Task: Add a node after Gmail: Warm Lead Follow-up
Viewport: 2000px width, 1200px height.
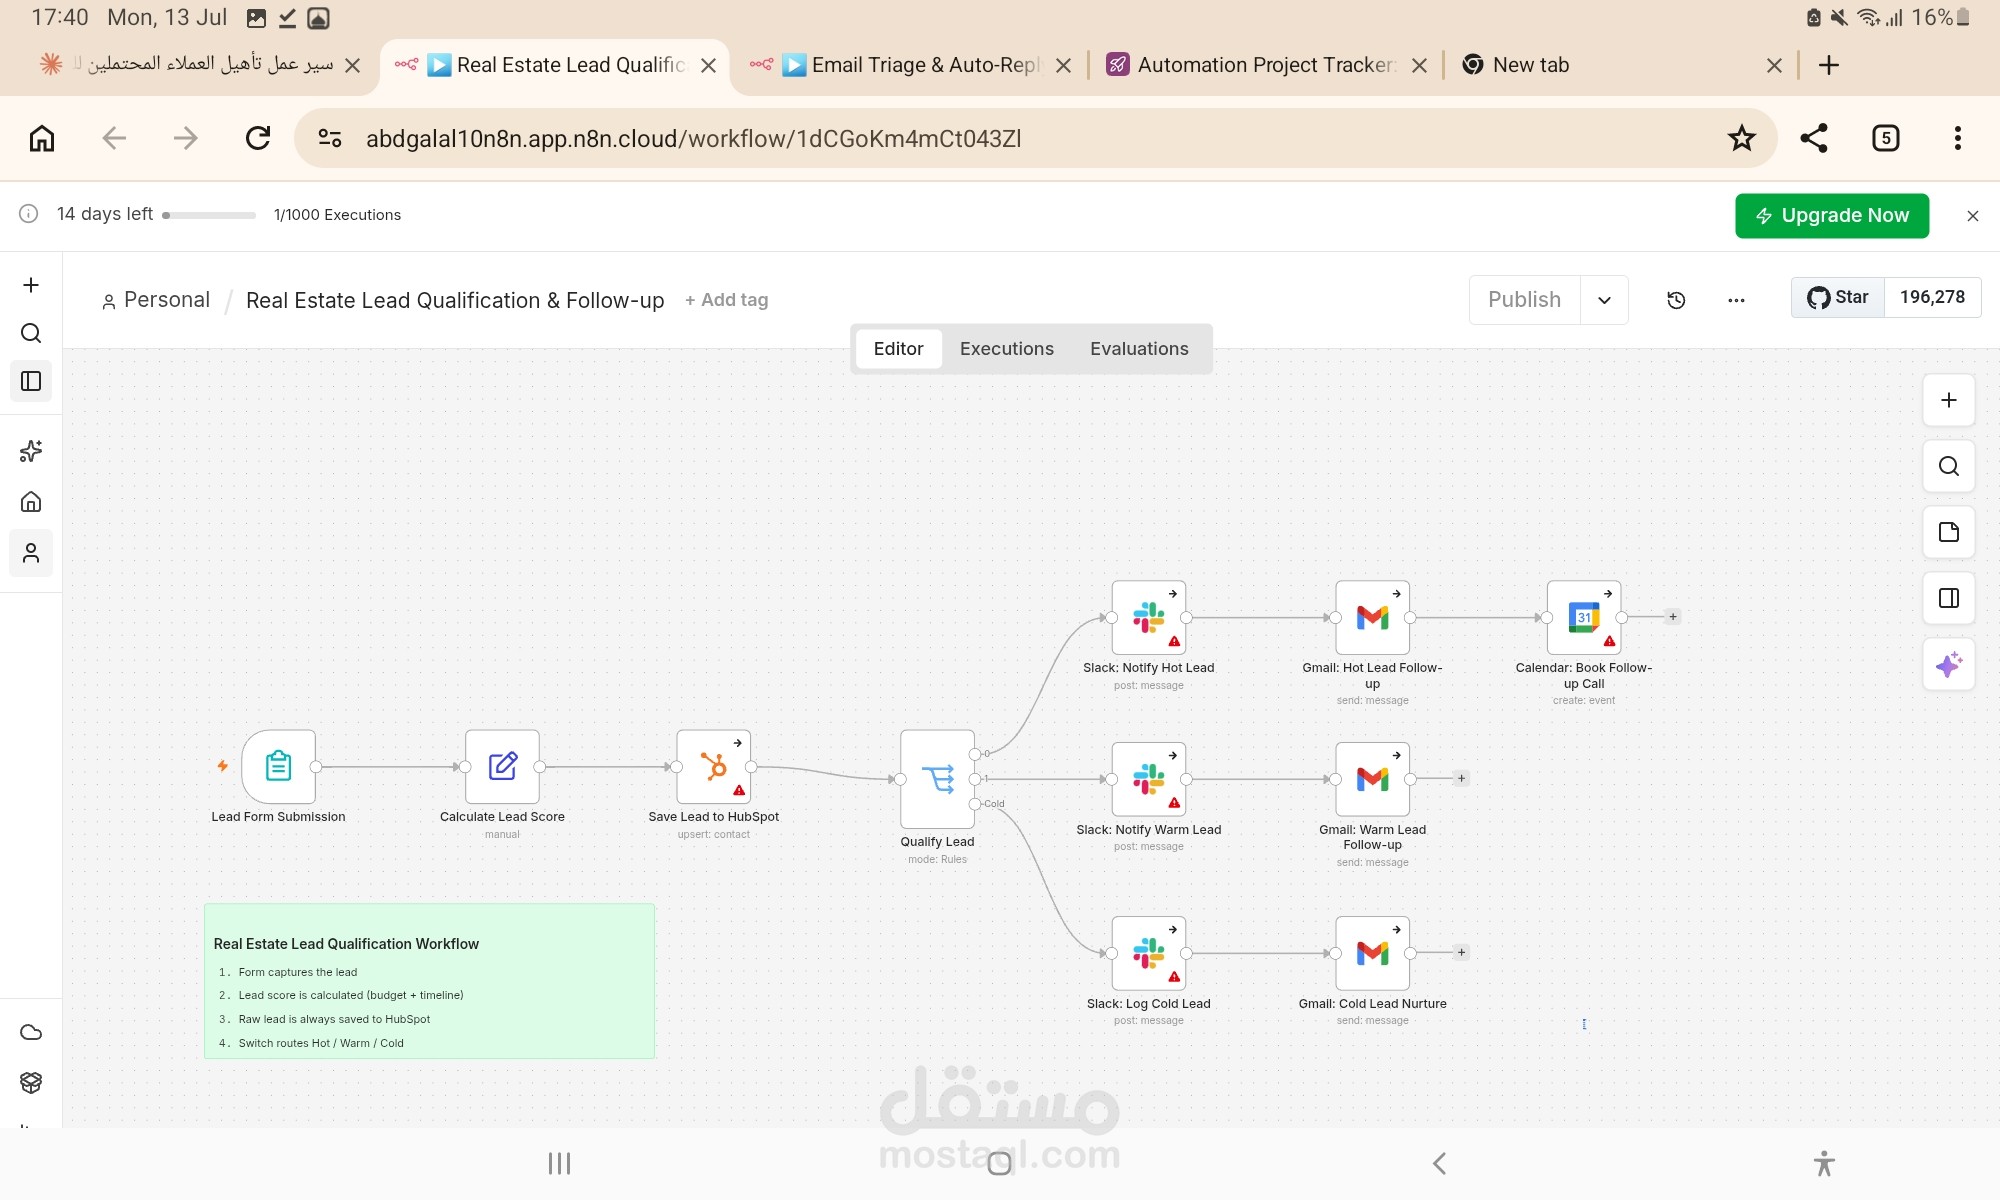Action: [1461, 778]
